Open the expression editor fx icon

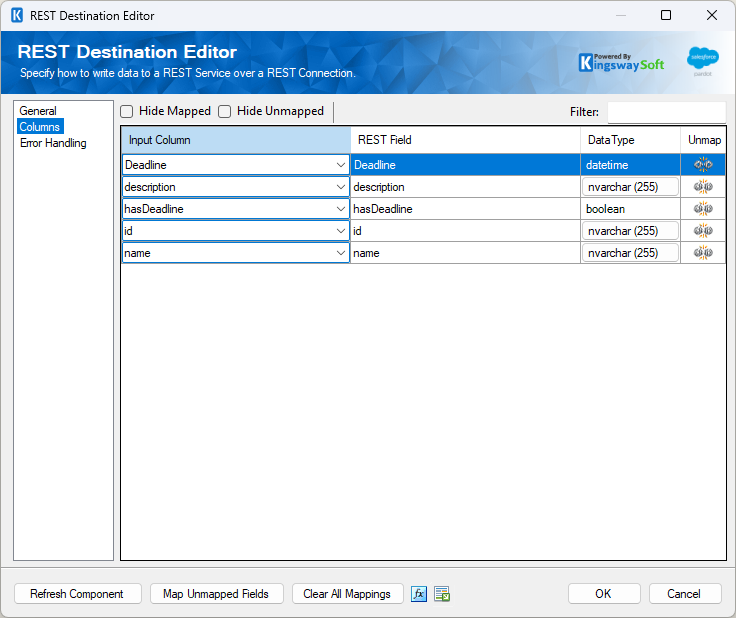(x=419, y=594)
